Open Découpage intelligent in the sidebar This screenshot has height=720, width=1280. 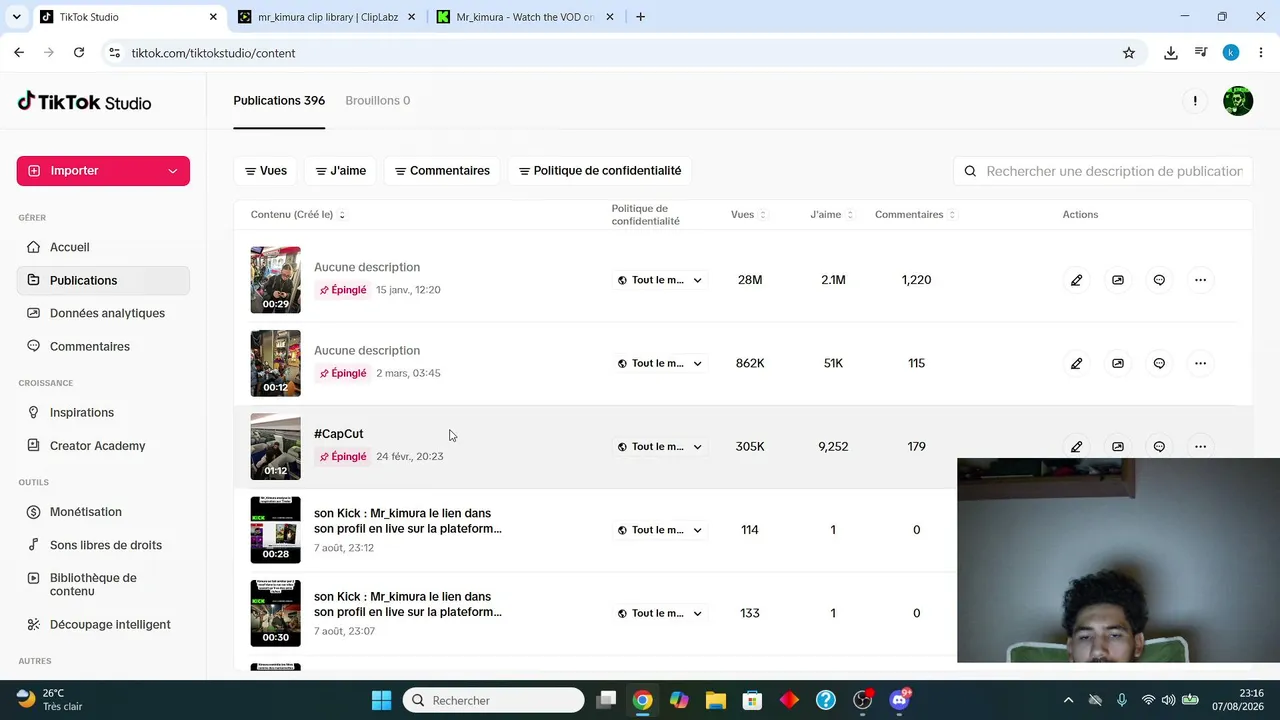click(103, 624)
